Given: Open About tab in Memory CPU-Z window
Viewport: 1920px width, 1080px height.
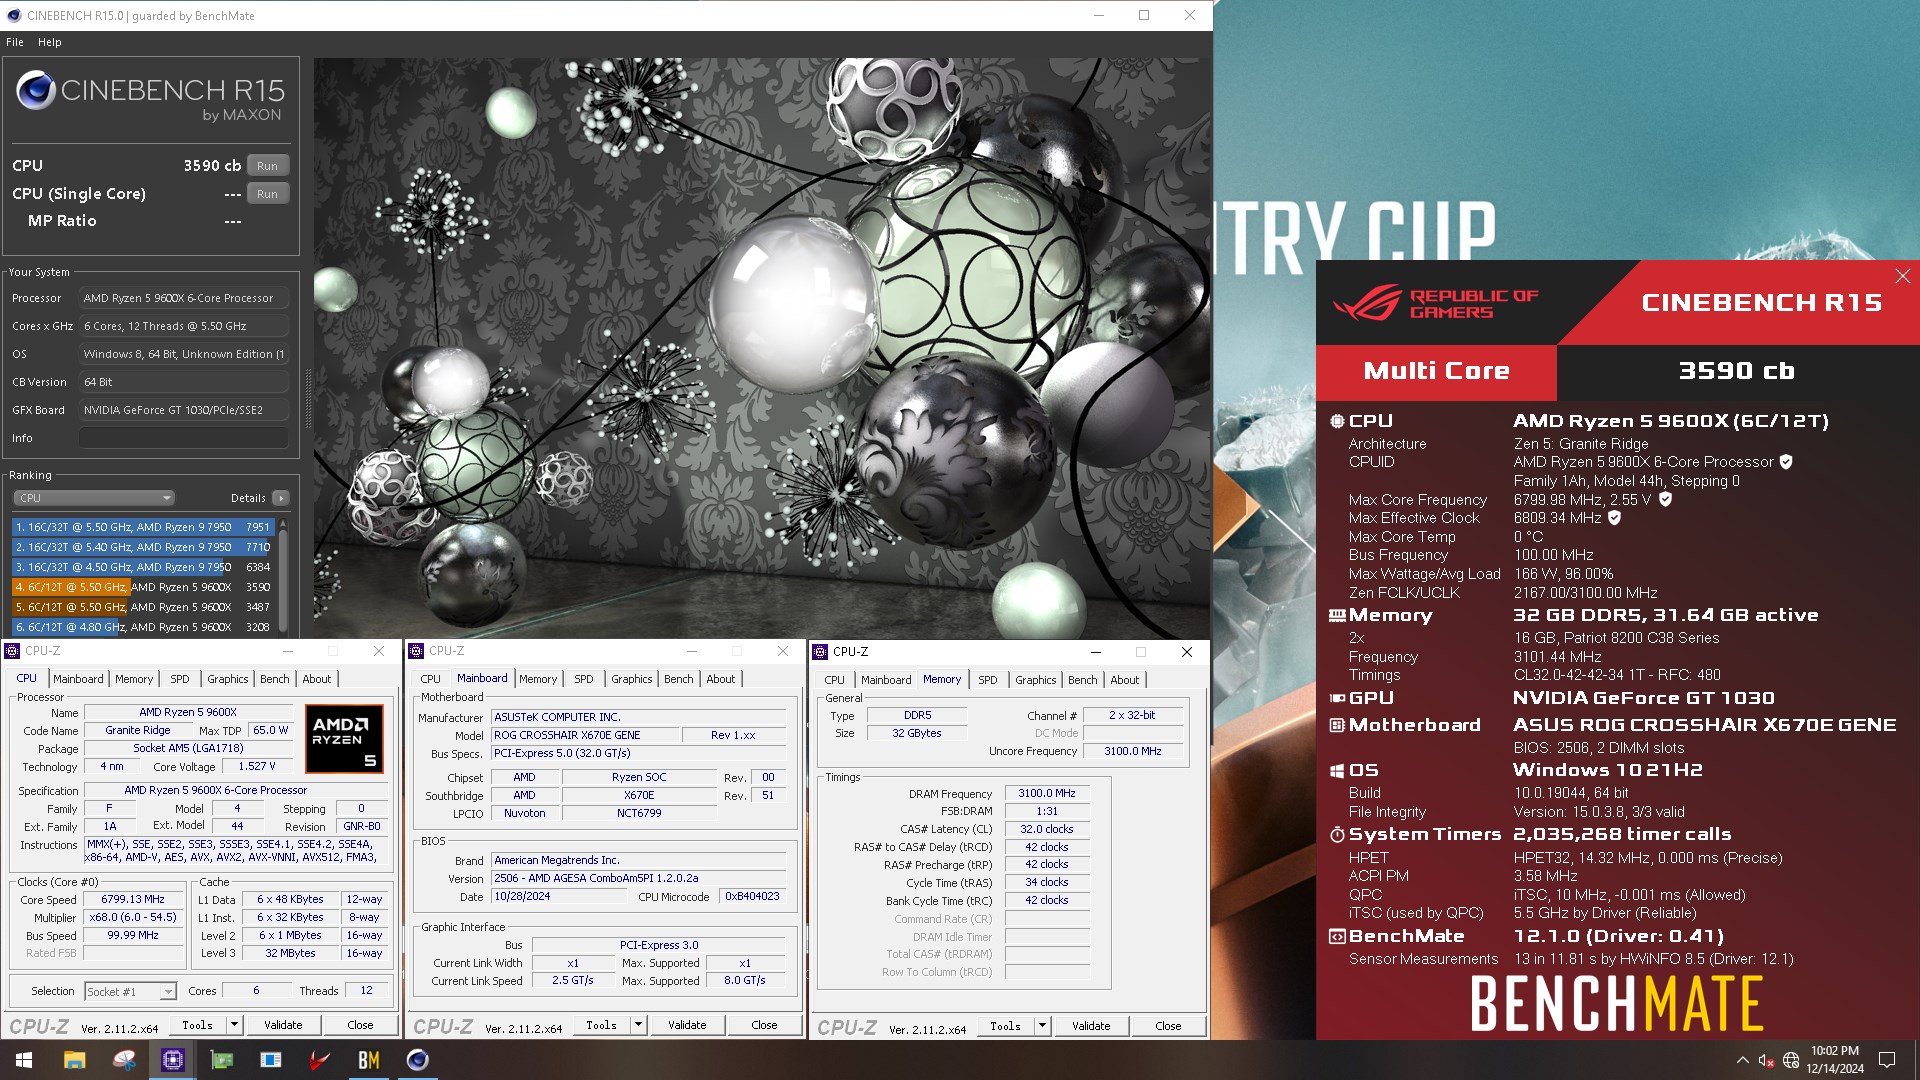Looking at the screenshot, I should coord(1125,680).
